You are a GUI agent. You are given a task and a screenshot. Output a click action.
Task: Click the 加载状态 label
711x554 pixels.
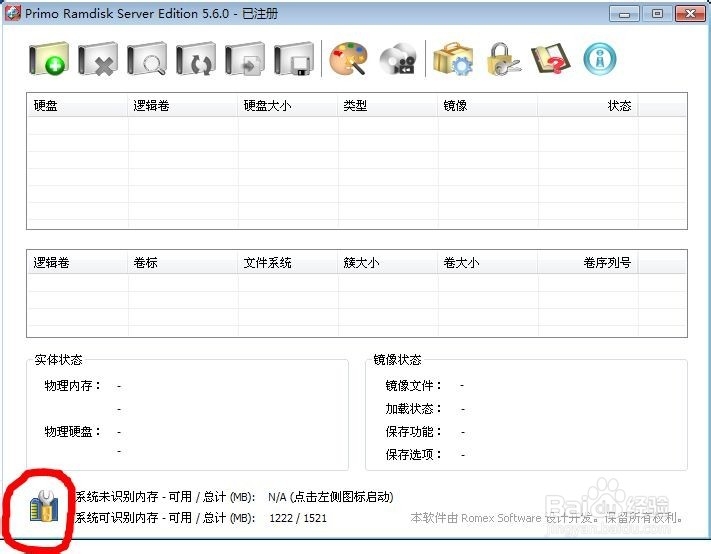[413, 409]
